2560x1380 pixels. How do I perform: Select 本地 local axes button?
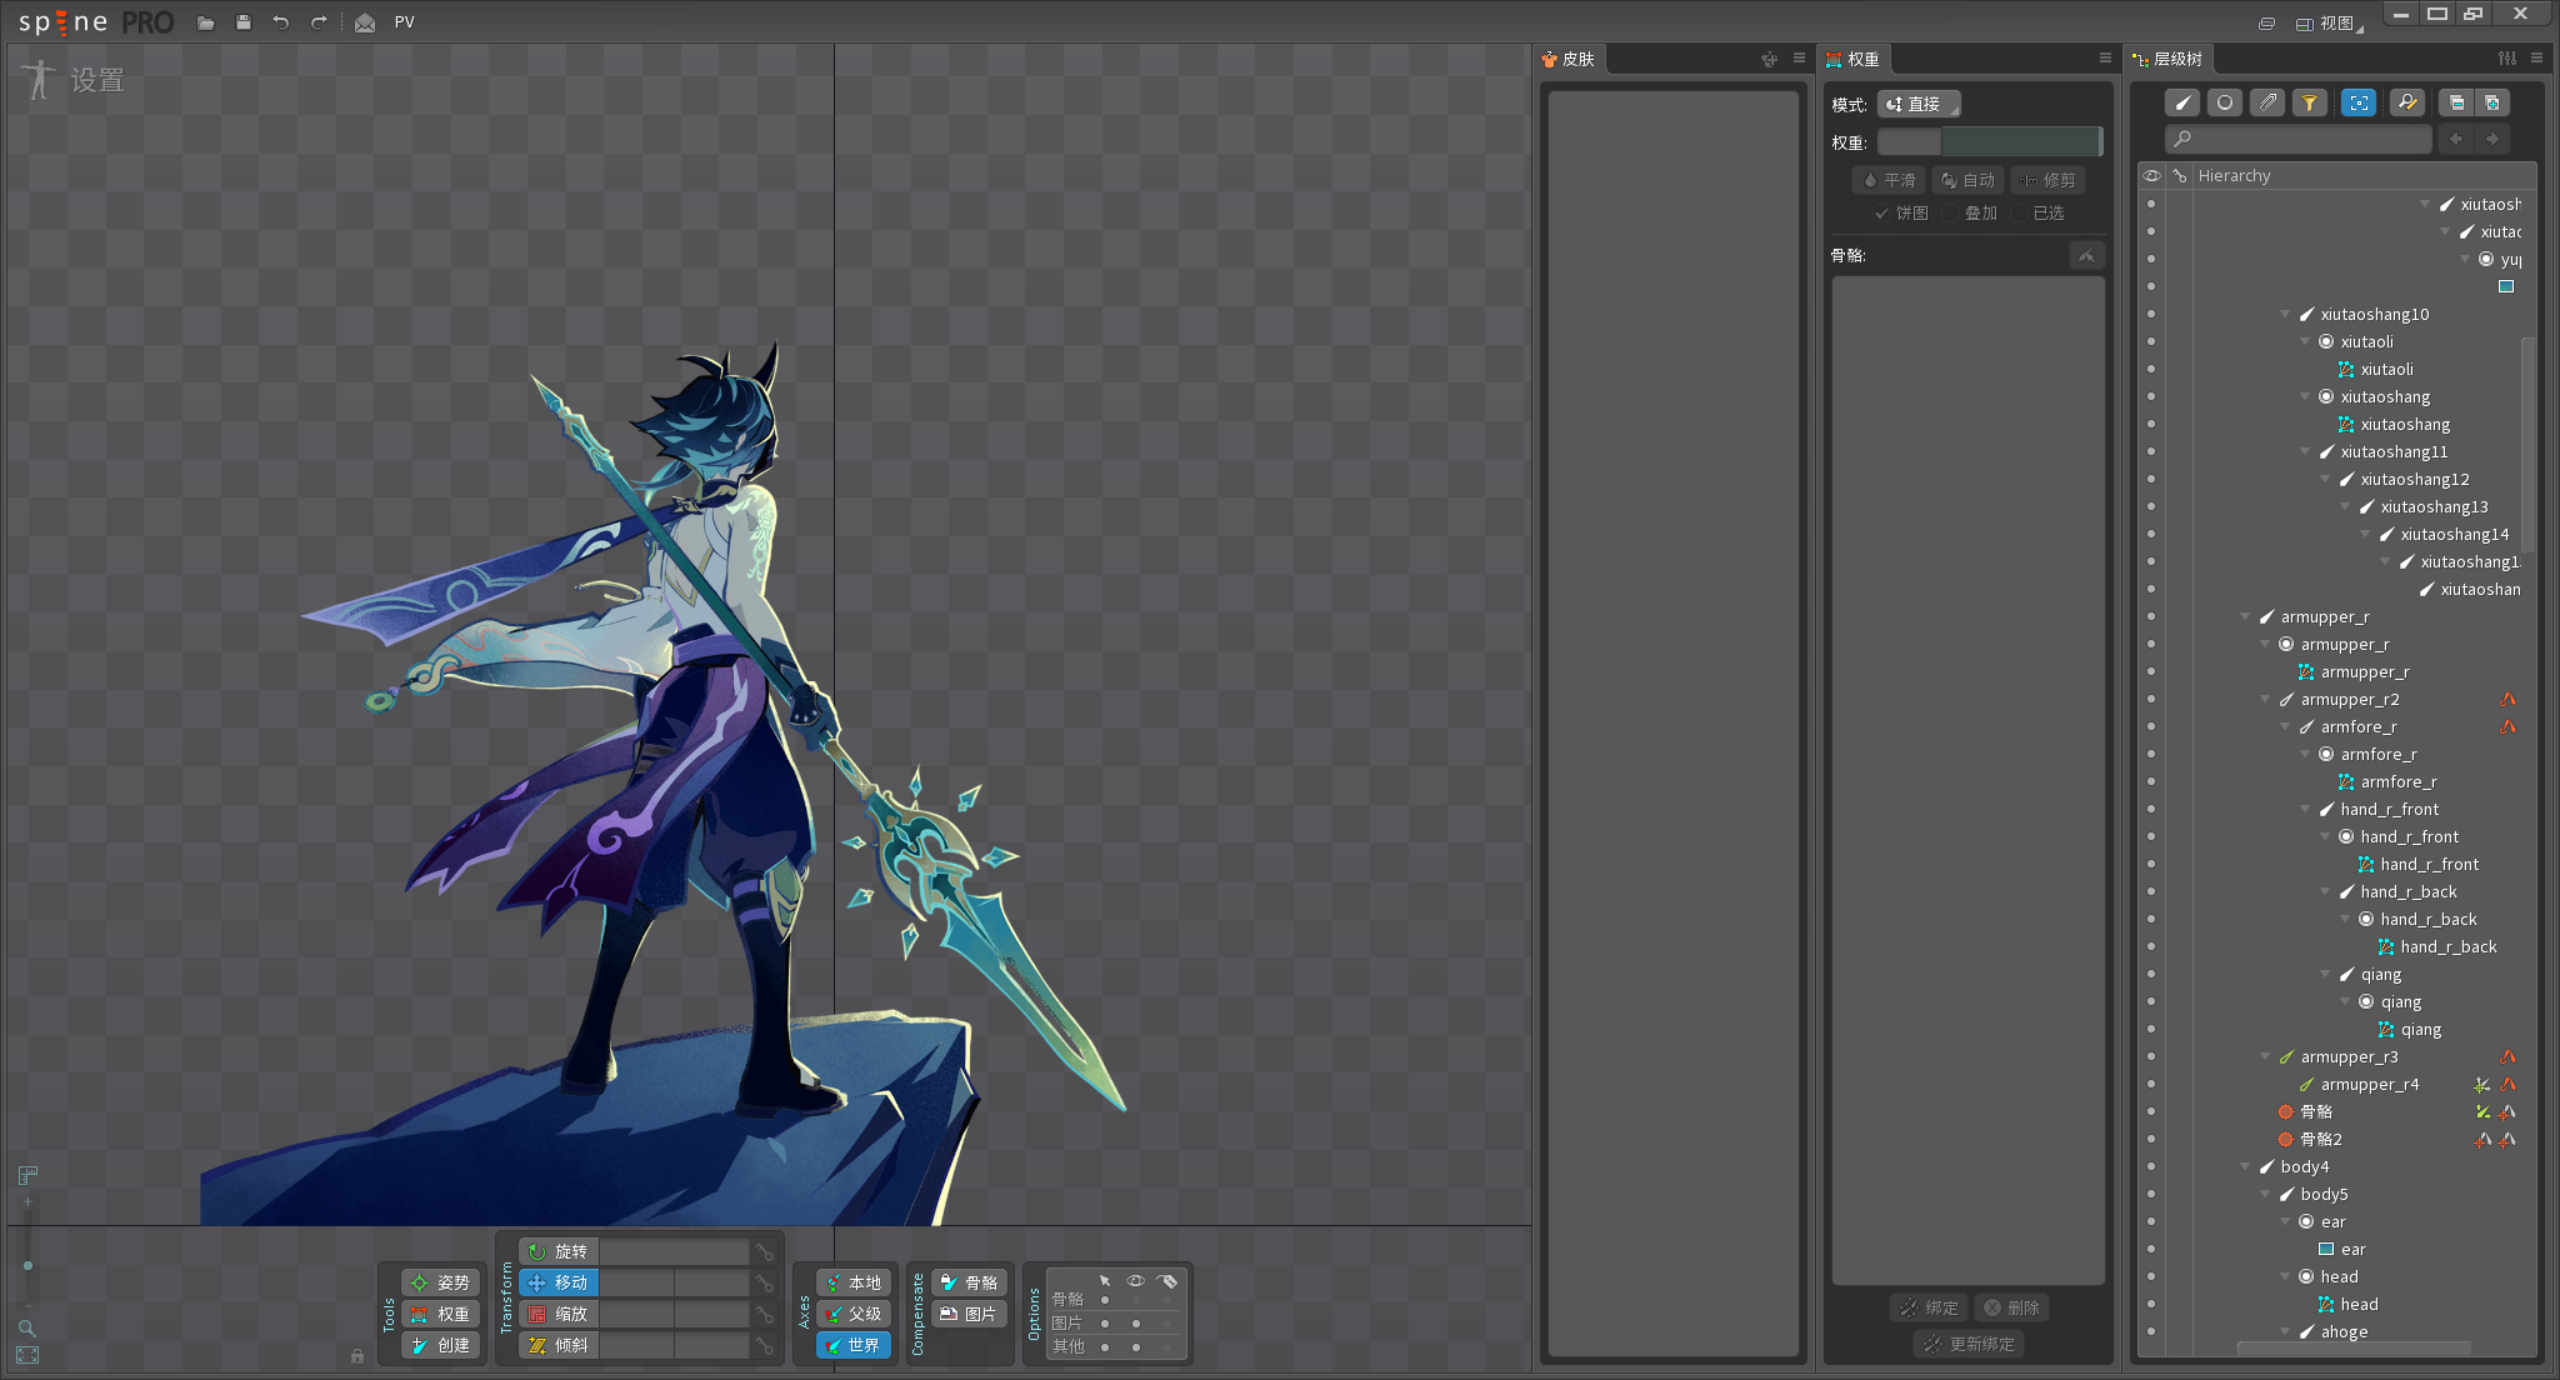tap(854, 1282)
